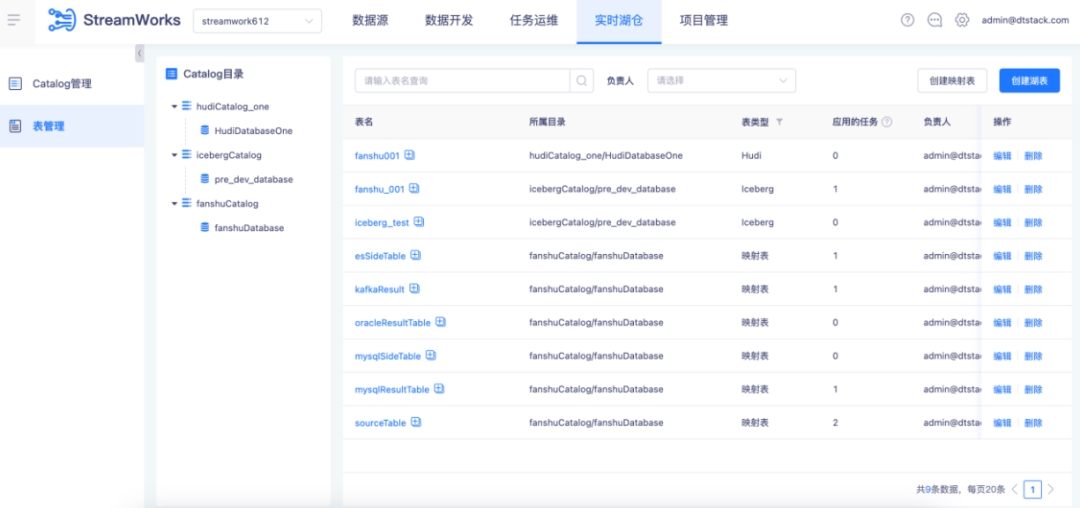This screenshot has width=1080, height=508.
Task: Click the StreamWorks logo
Action: (x=114, y=20)
